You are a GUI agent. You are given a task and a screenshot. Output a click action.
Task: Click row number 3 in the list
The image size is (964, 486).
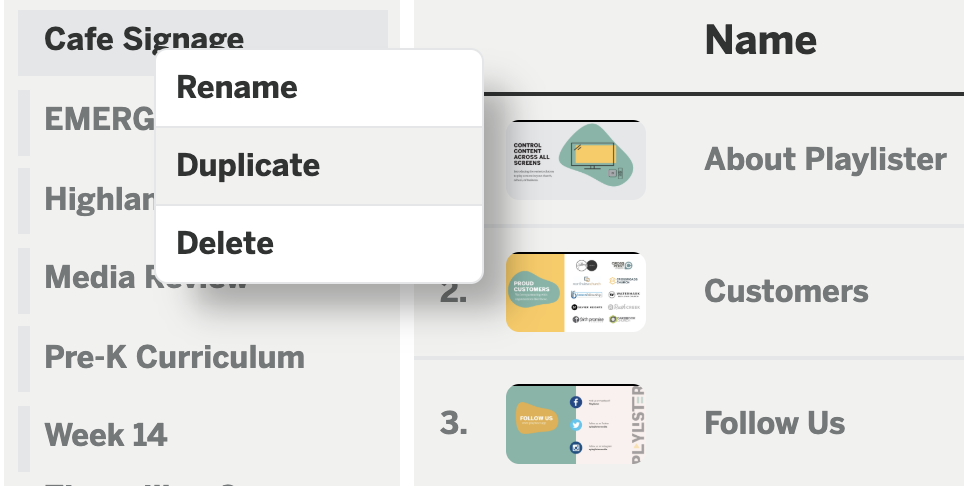point(453,423)
